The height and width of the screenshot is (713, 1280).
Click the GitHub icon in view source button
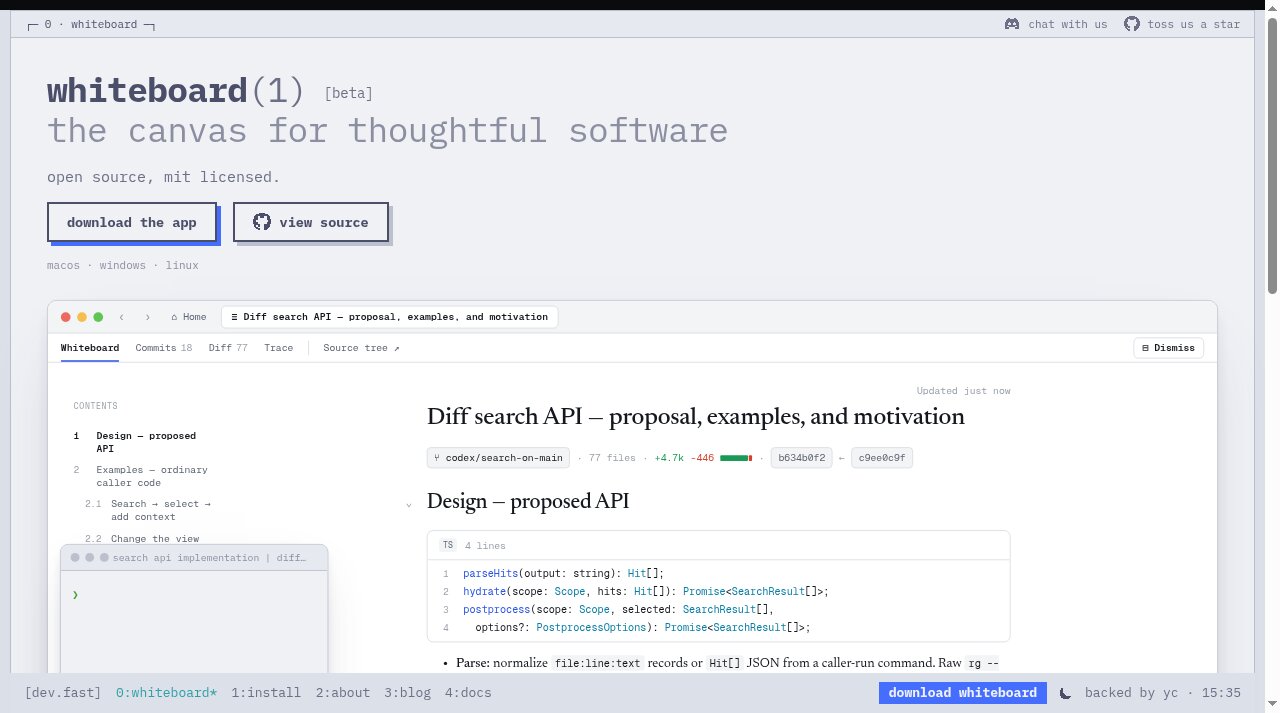[262, 222]
